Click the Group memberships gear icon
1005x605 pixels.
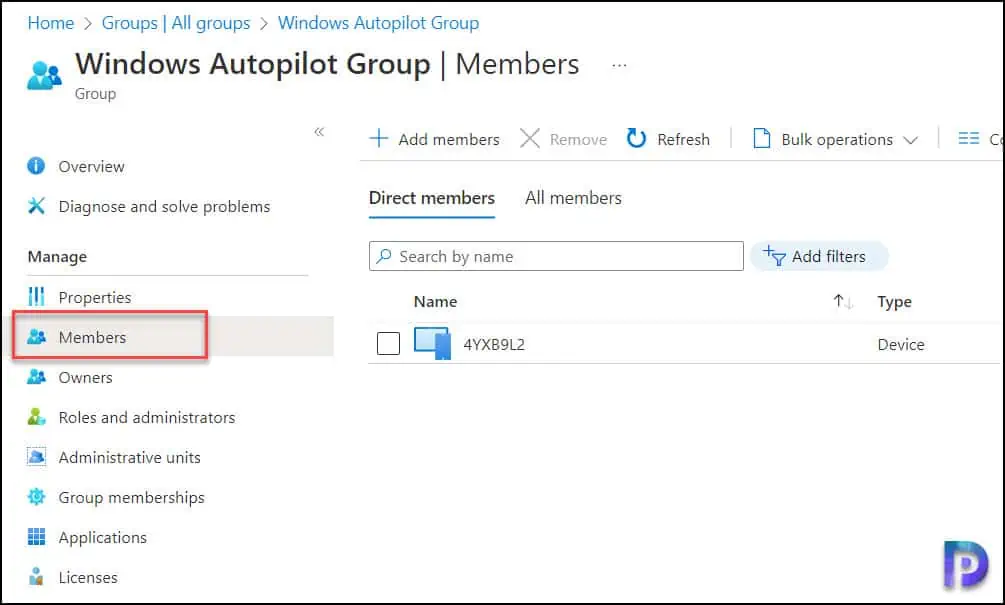[x=36, y=497]
